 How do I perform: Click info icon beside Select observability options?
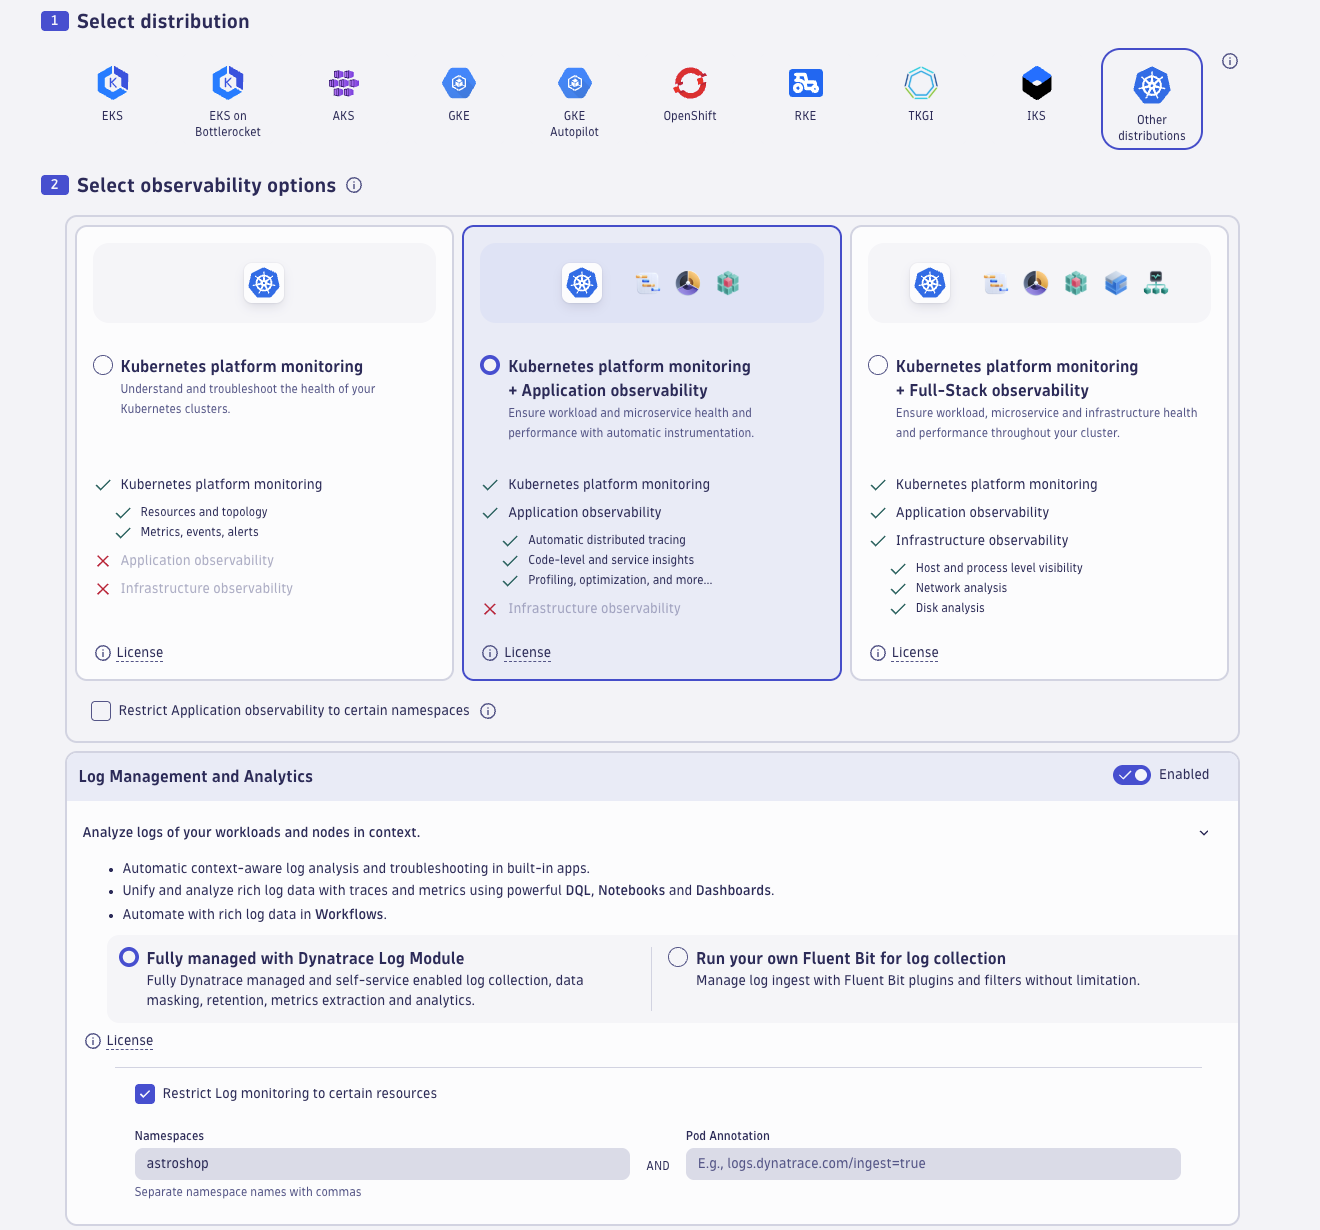coord(354,185)
